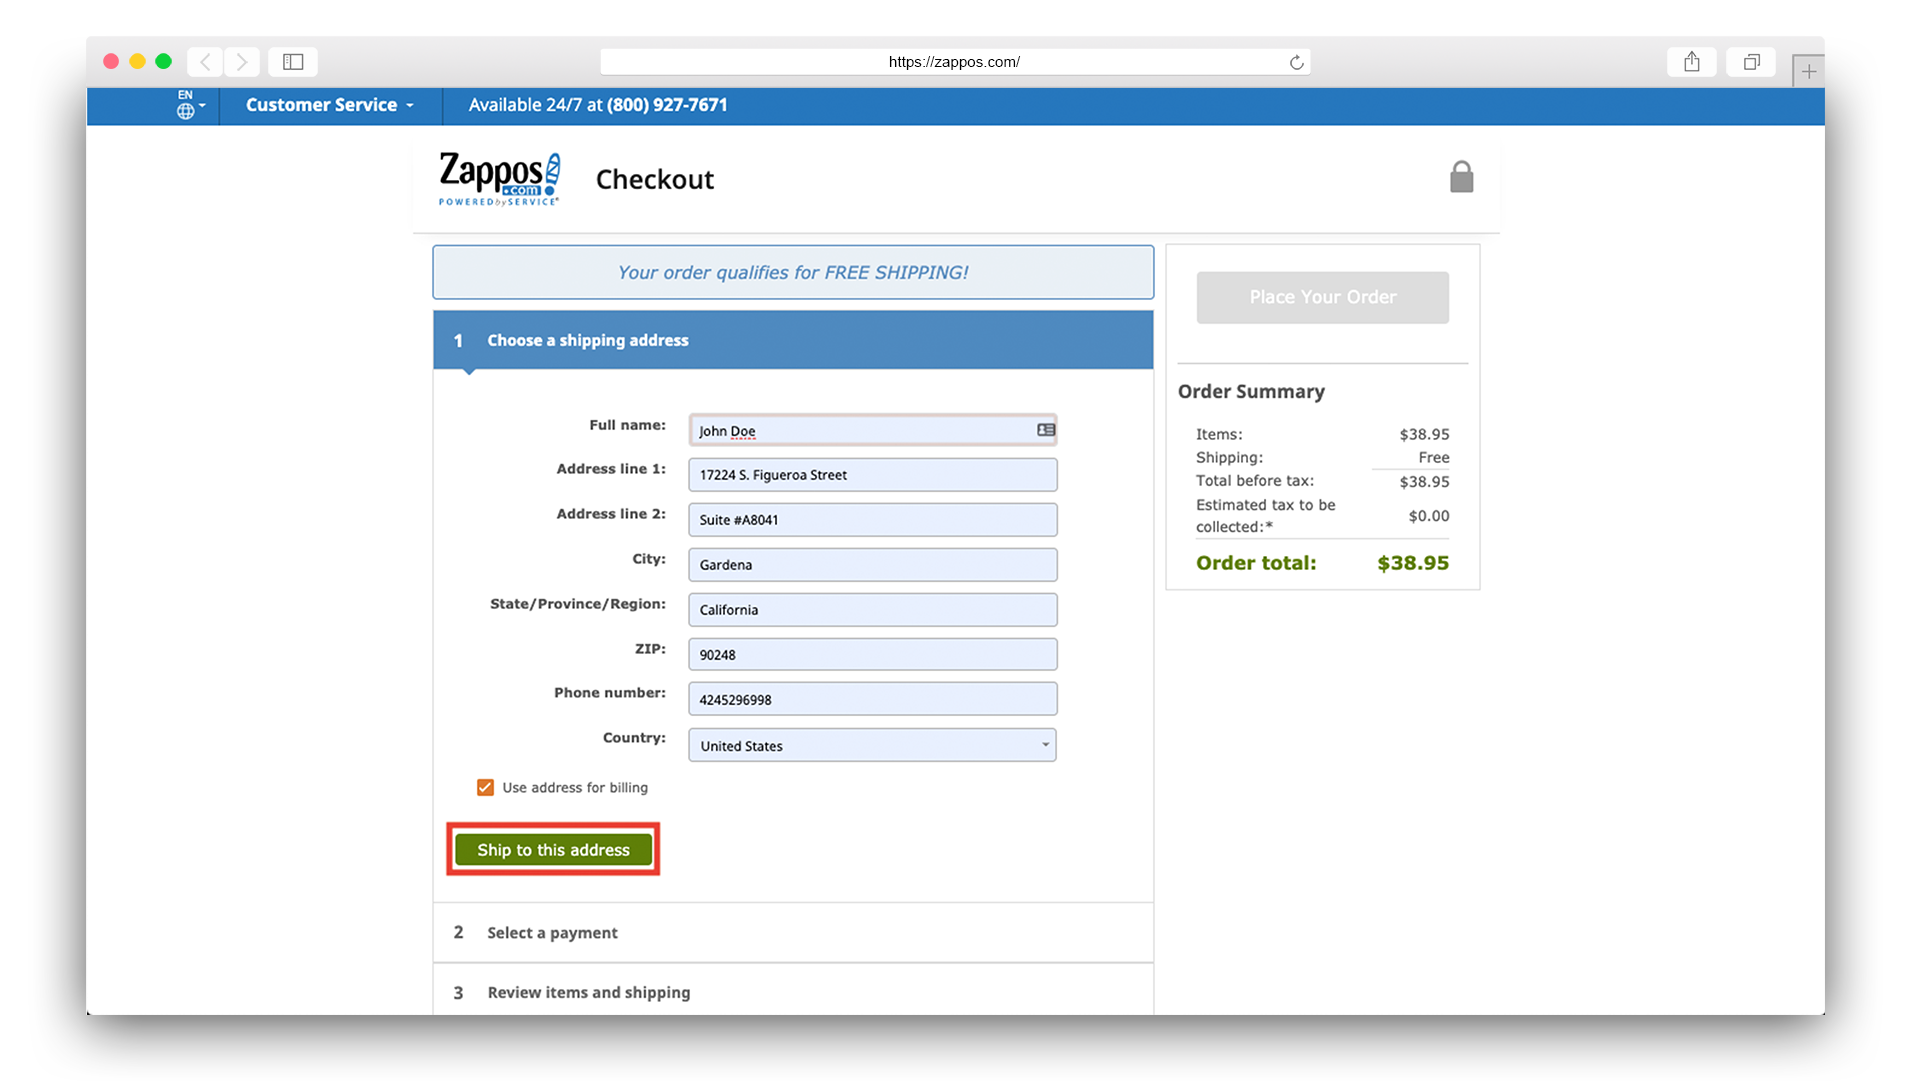Toggle the browser sidebar icon

click(292, 61)
